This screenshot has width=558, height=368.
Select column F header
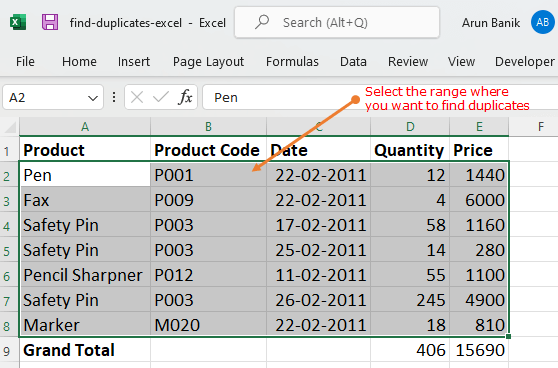(x=541, y=127)
